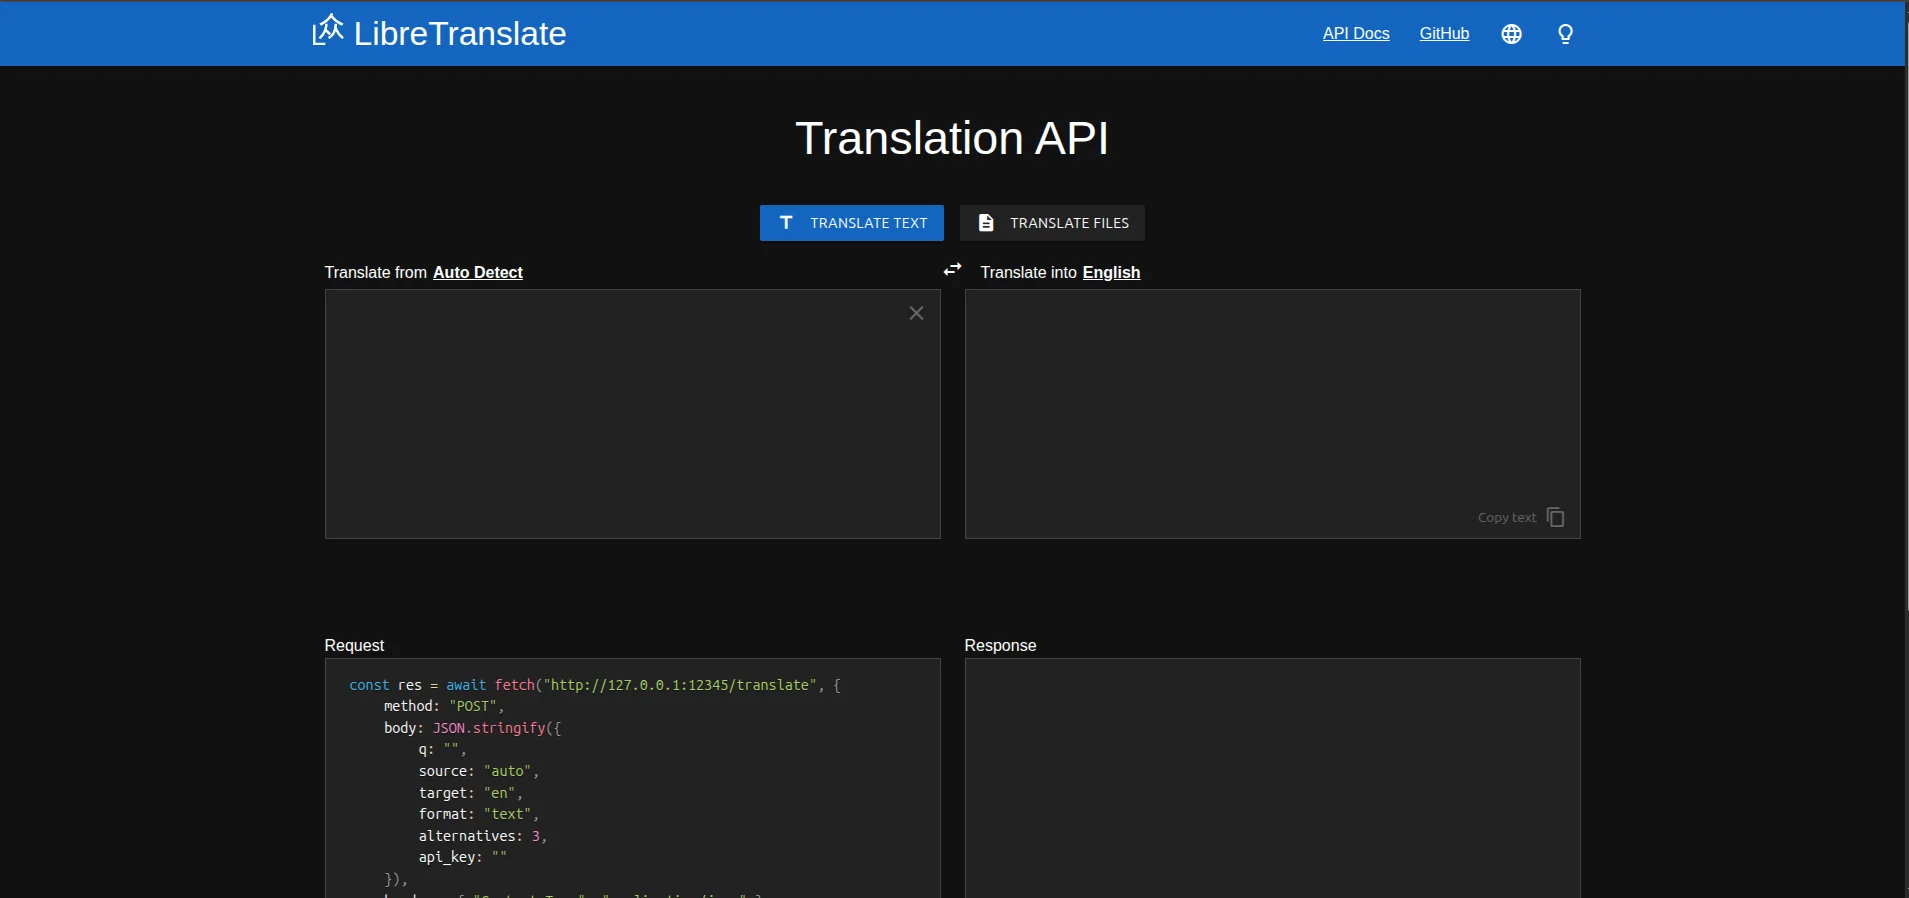Click the Request code block

[632, 778]
